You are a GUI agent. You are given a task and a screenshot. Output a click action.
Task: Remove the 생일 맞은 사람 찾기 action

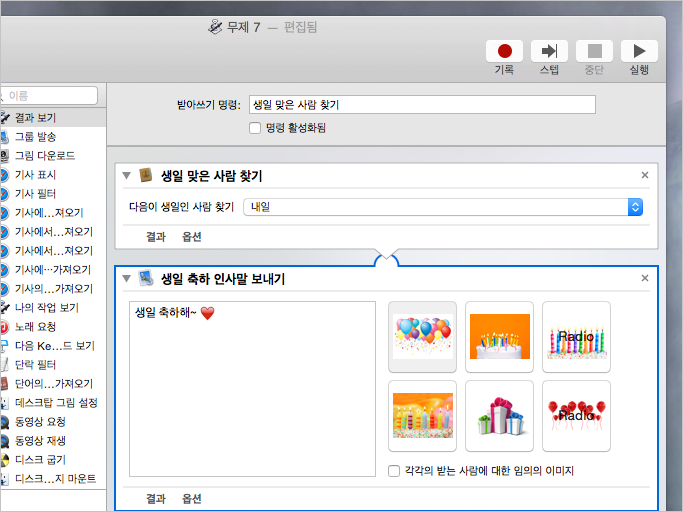[x=645, y=175]
